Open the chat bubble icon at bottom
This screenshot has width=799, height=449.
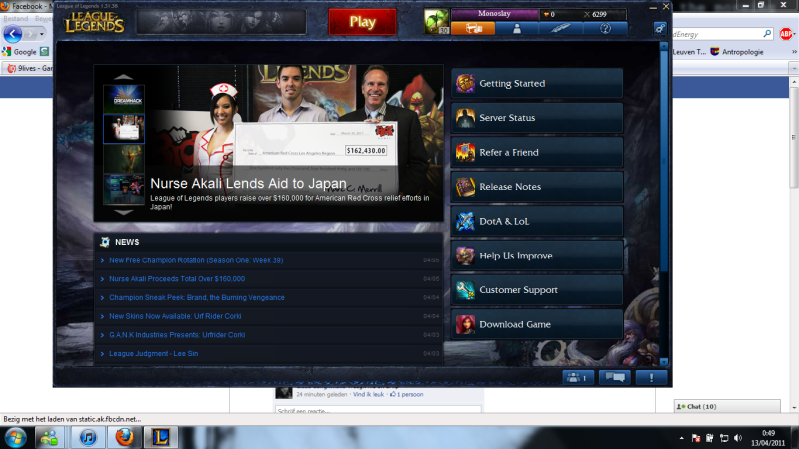point(614,377)
